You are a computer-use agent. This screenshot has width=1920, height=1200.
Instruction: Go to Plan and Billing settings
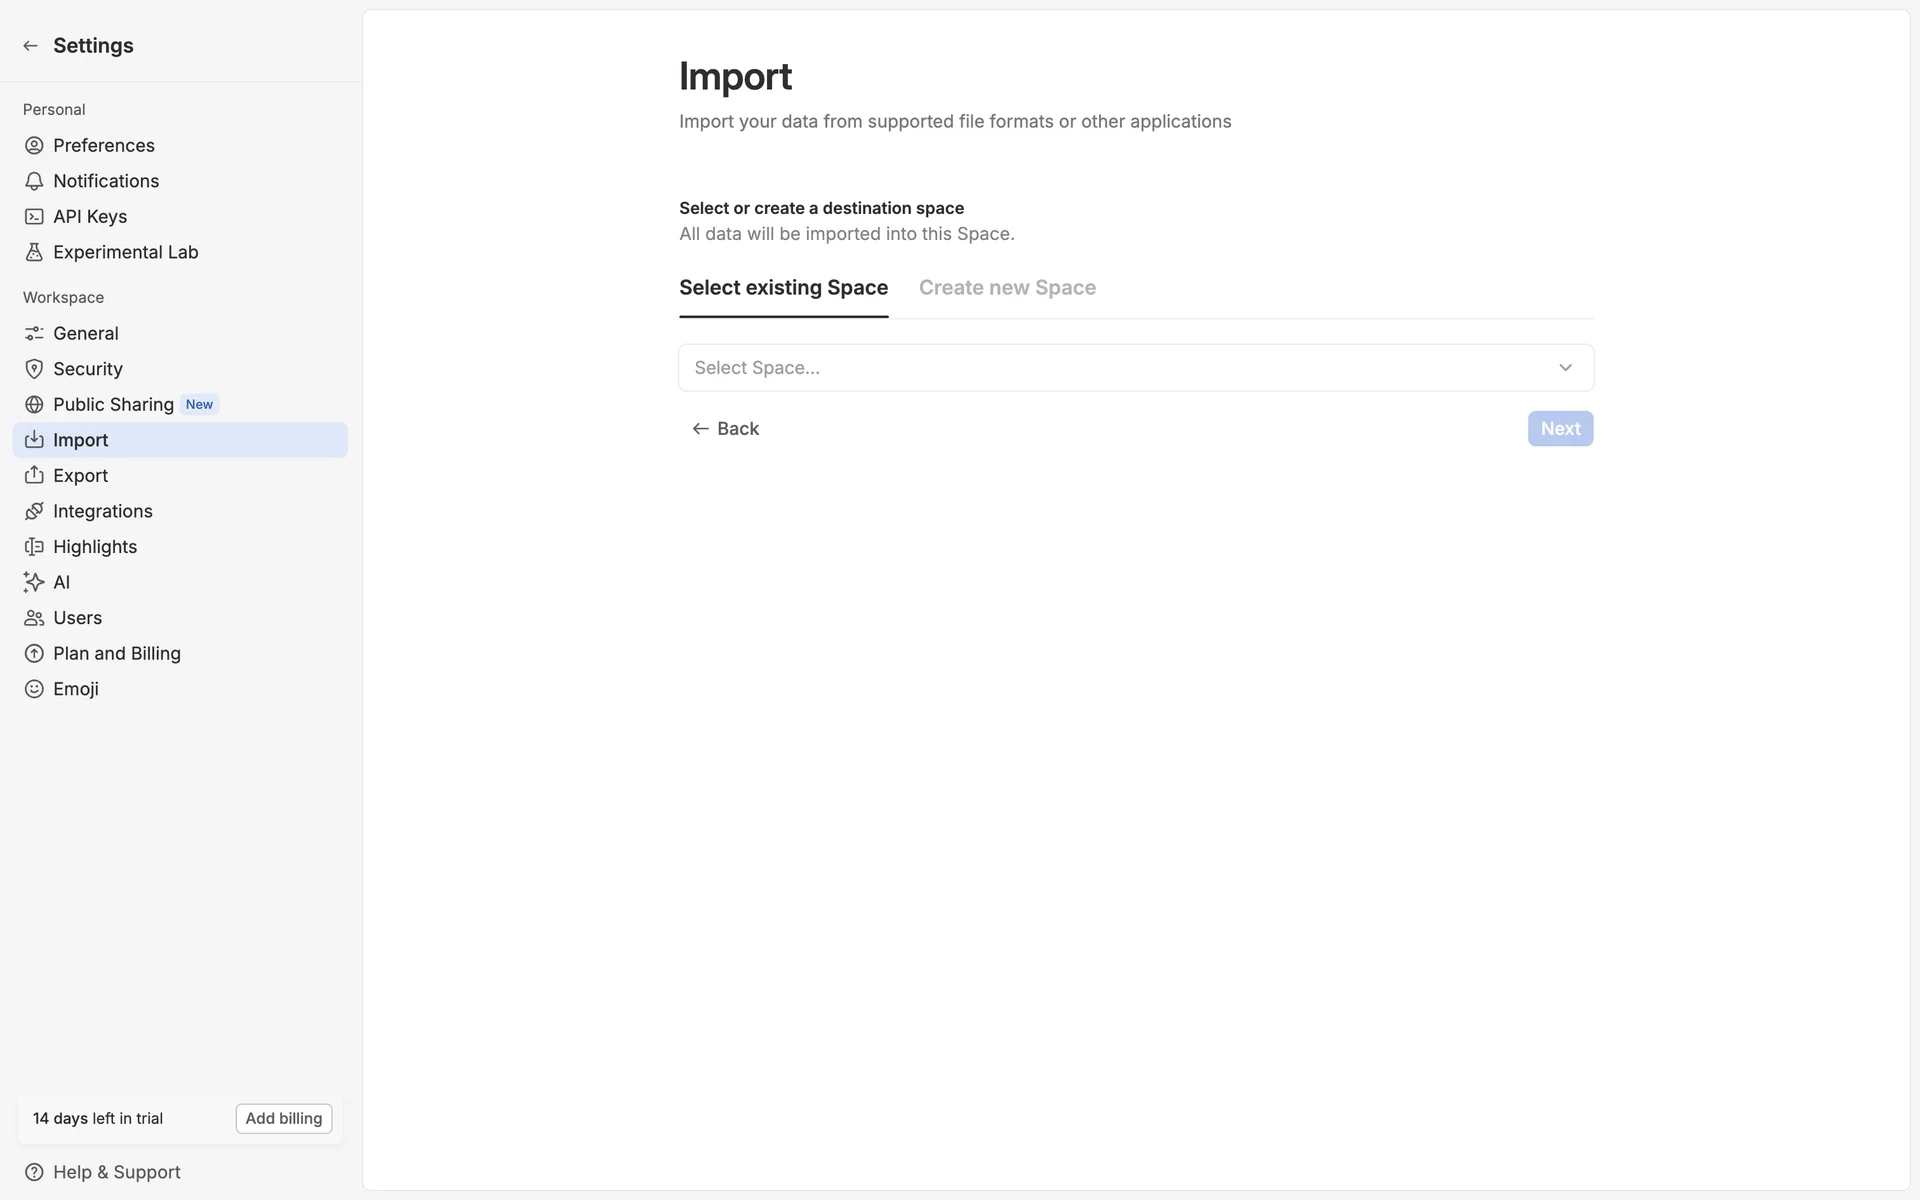point(117,654)
